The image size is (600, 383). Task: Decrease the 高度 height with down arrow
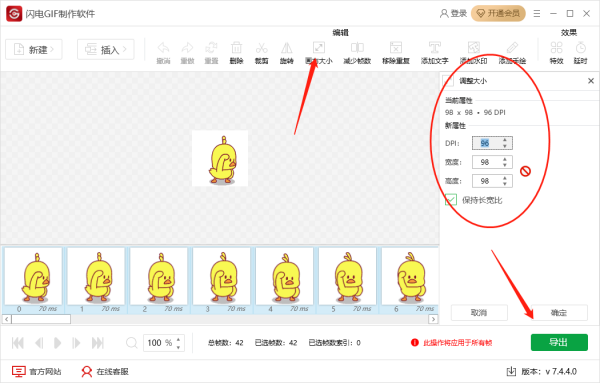click(x=505, y=184)
